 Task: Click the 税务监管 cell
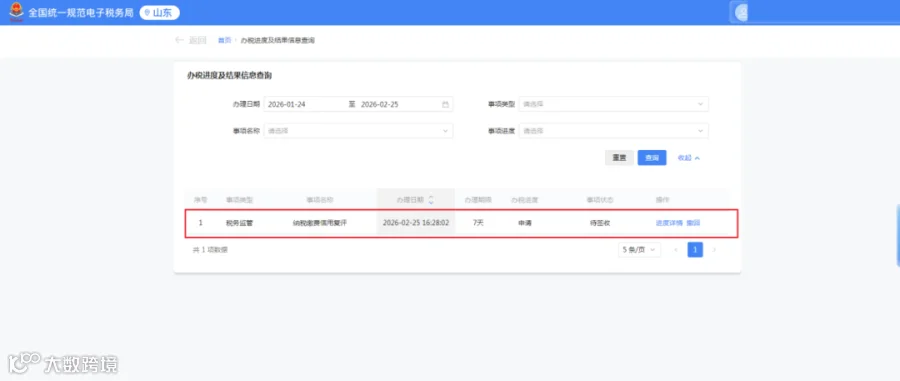pos(239,223)
